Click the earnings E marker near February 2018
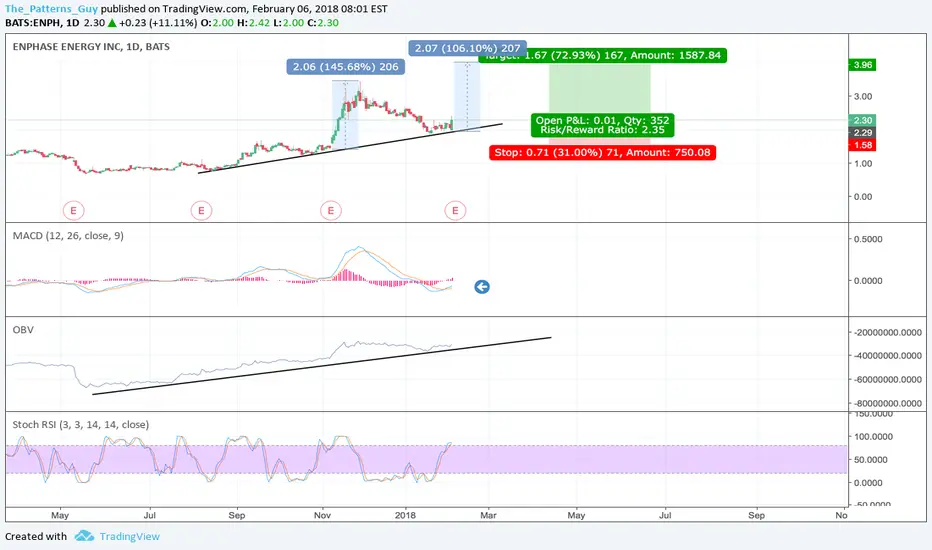932x550 pixels. click(455, 210)
